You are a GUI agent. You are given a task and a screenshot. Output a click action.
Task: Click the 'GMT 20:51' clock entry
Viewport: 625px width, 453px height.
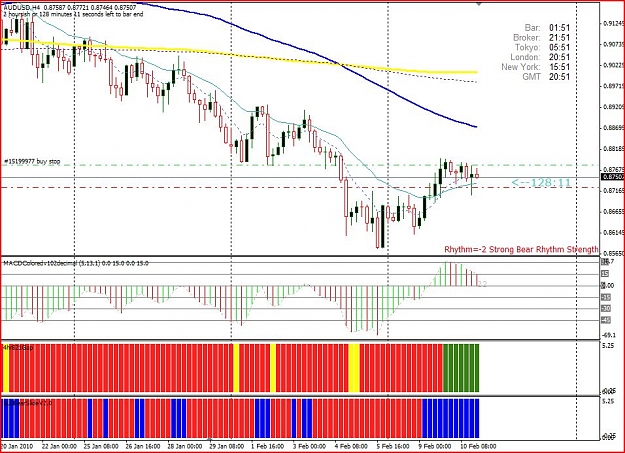(546, 77)
